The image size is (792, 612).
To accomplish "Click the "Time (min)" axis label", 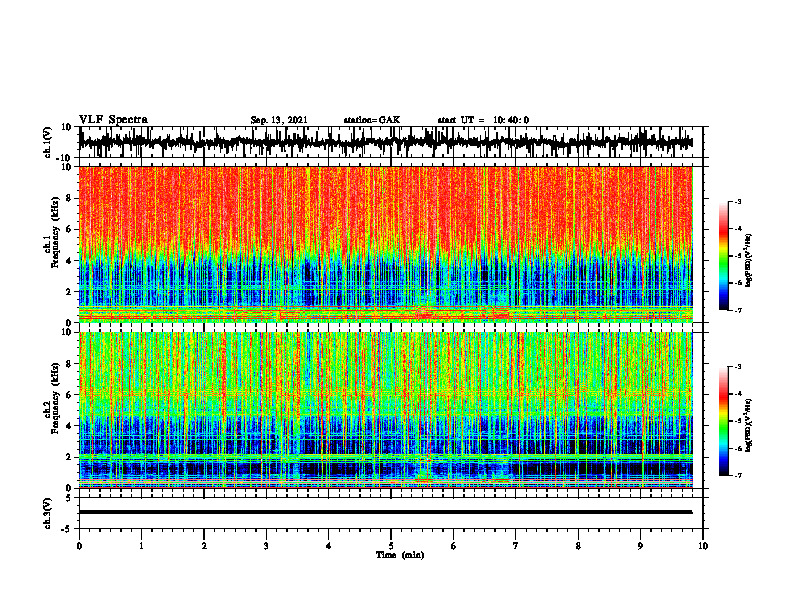I will [400, 555].
